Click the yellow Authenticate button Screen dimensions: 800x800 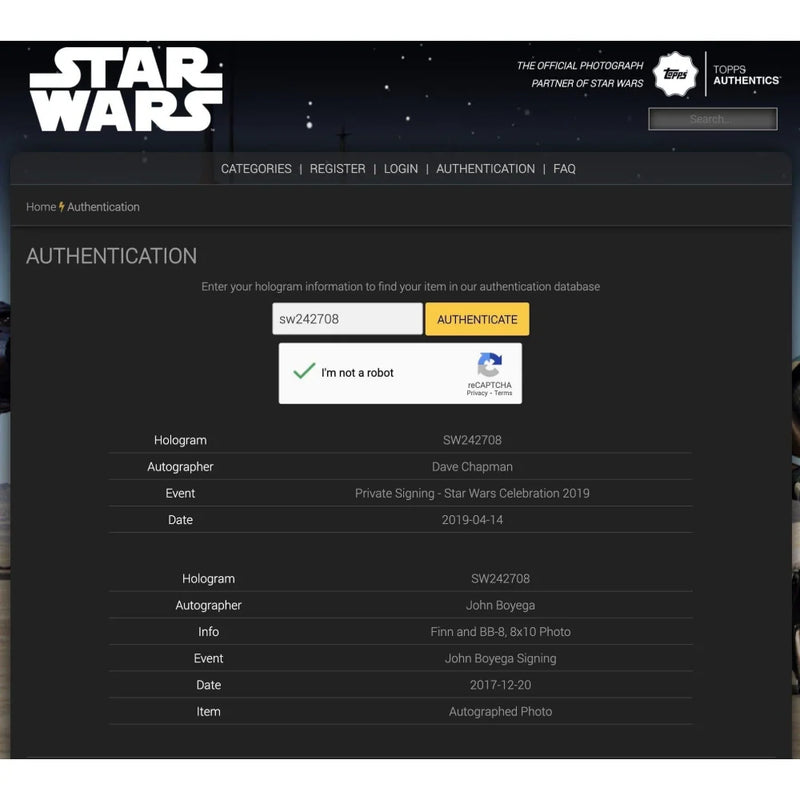point(477,319)
